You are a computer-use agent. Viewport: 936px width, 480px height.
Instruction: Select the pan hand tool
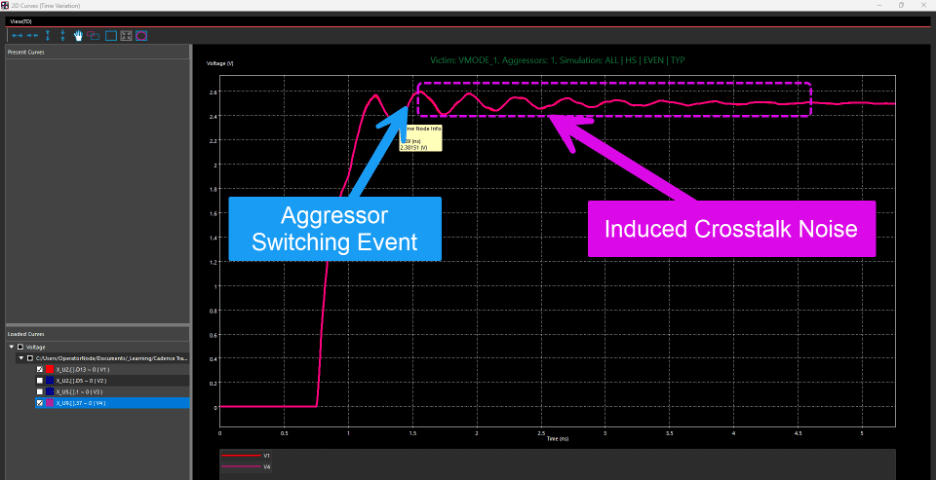click(78, 36)
